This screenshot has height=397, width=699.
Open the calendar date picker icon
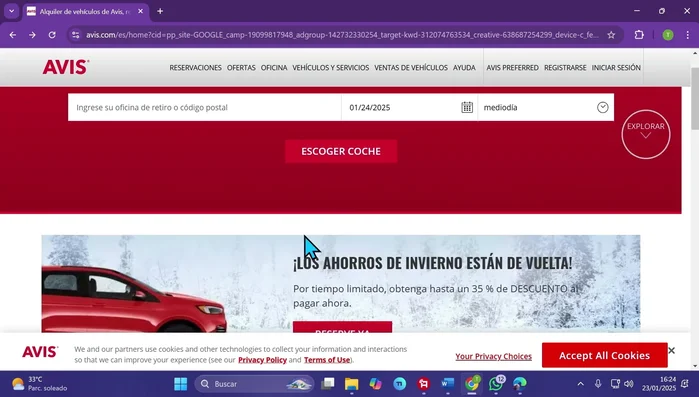467,107
